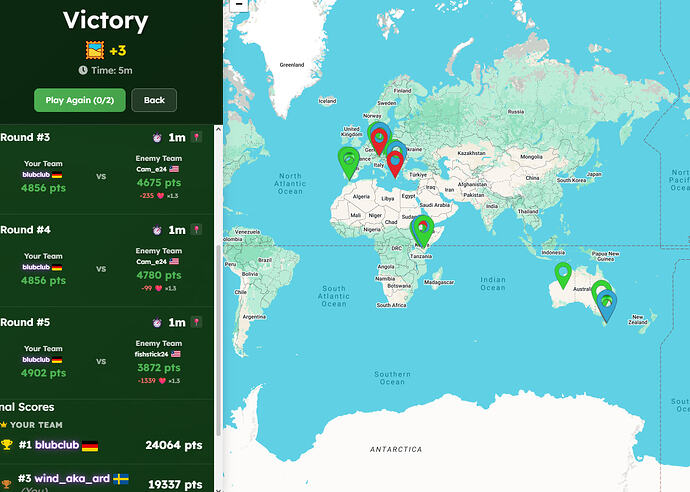Click the 4780 pts enemy score
690x492 pixels.
pyautogui.click(x=159, y=275)
